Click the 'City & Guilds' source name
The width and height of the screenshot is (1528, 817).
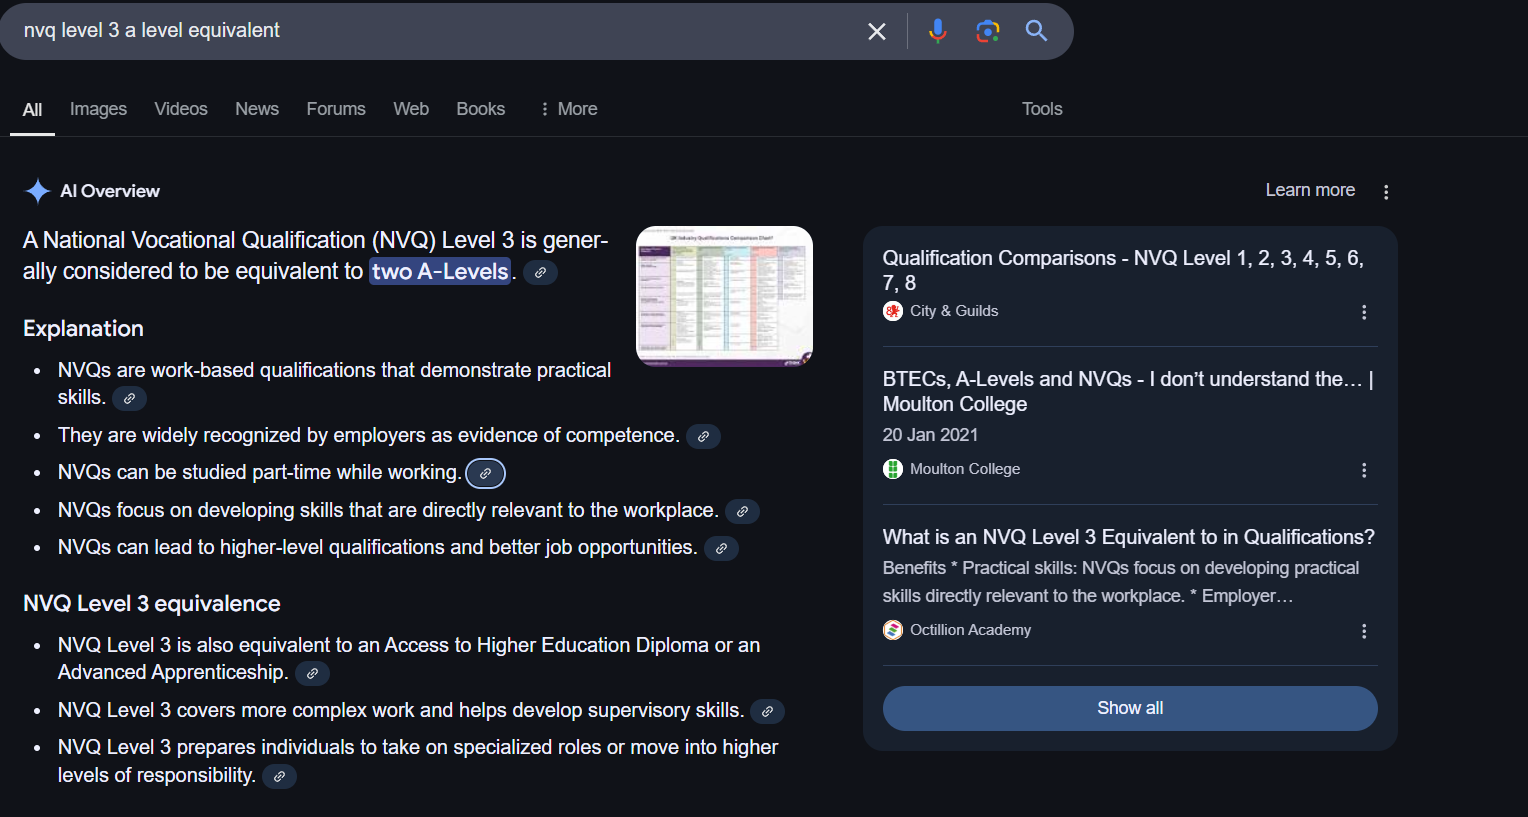point(954,311)
